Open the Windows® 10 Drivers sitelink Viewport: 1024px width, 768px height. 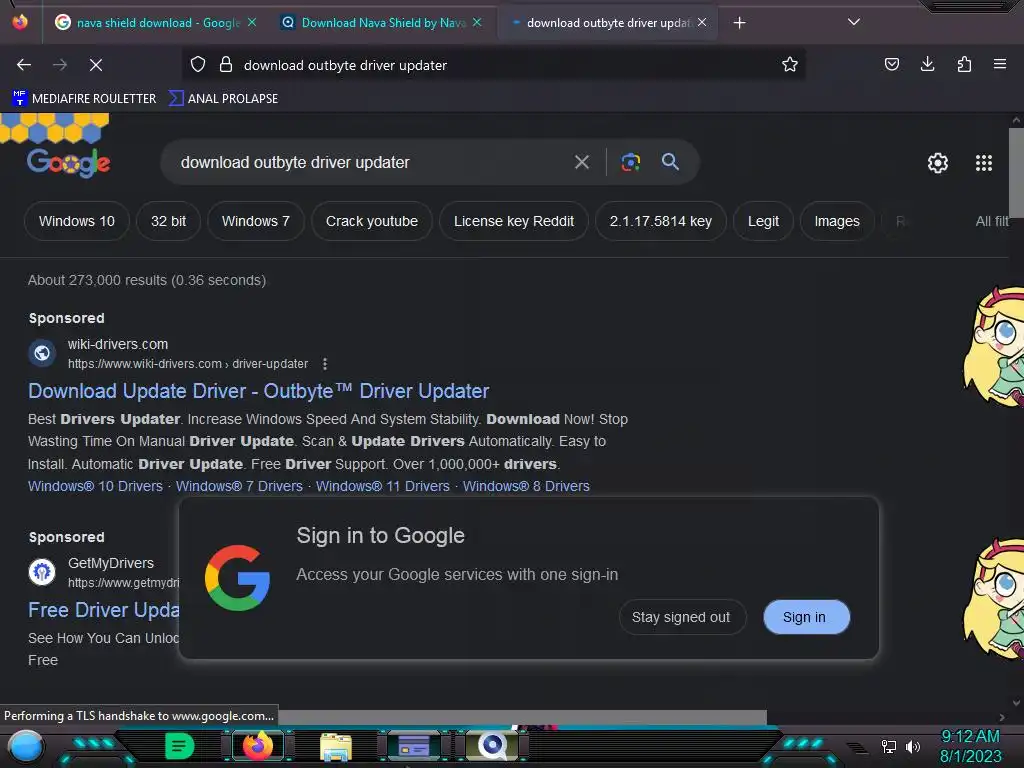click(95, 486)
